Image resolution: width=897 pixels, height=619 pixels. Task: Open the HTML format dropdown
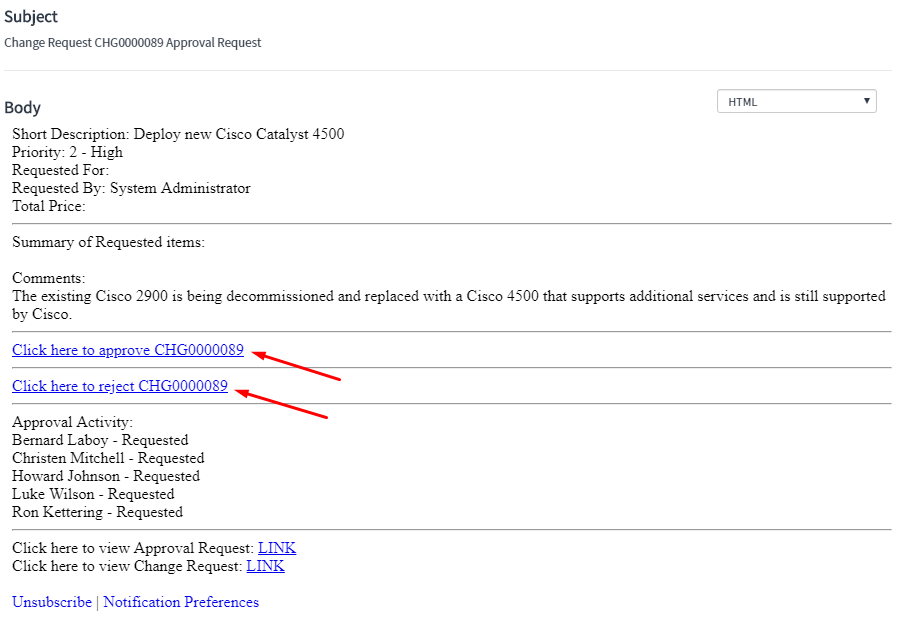796,102
